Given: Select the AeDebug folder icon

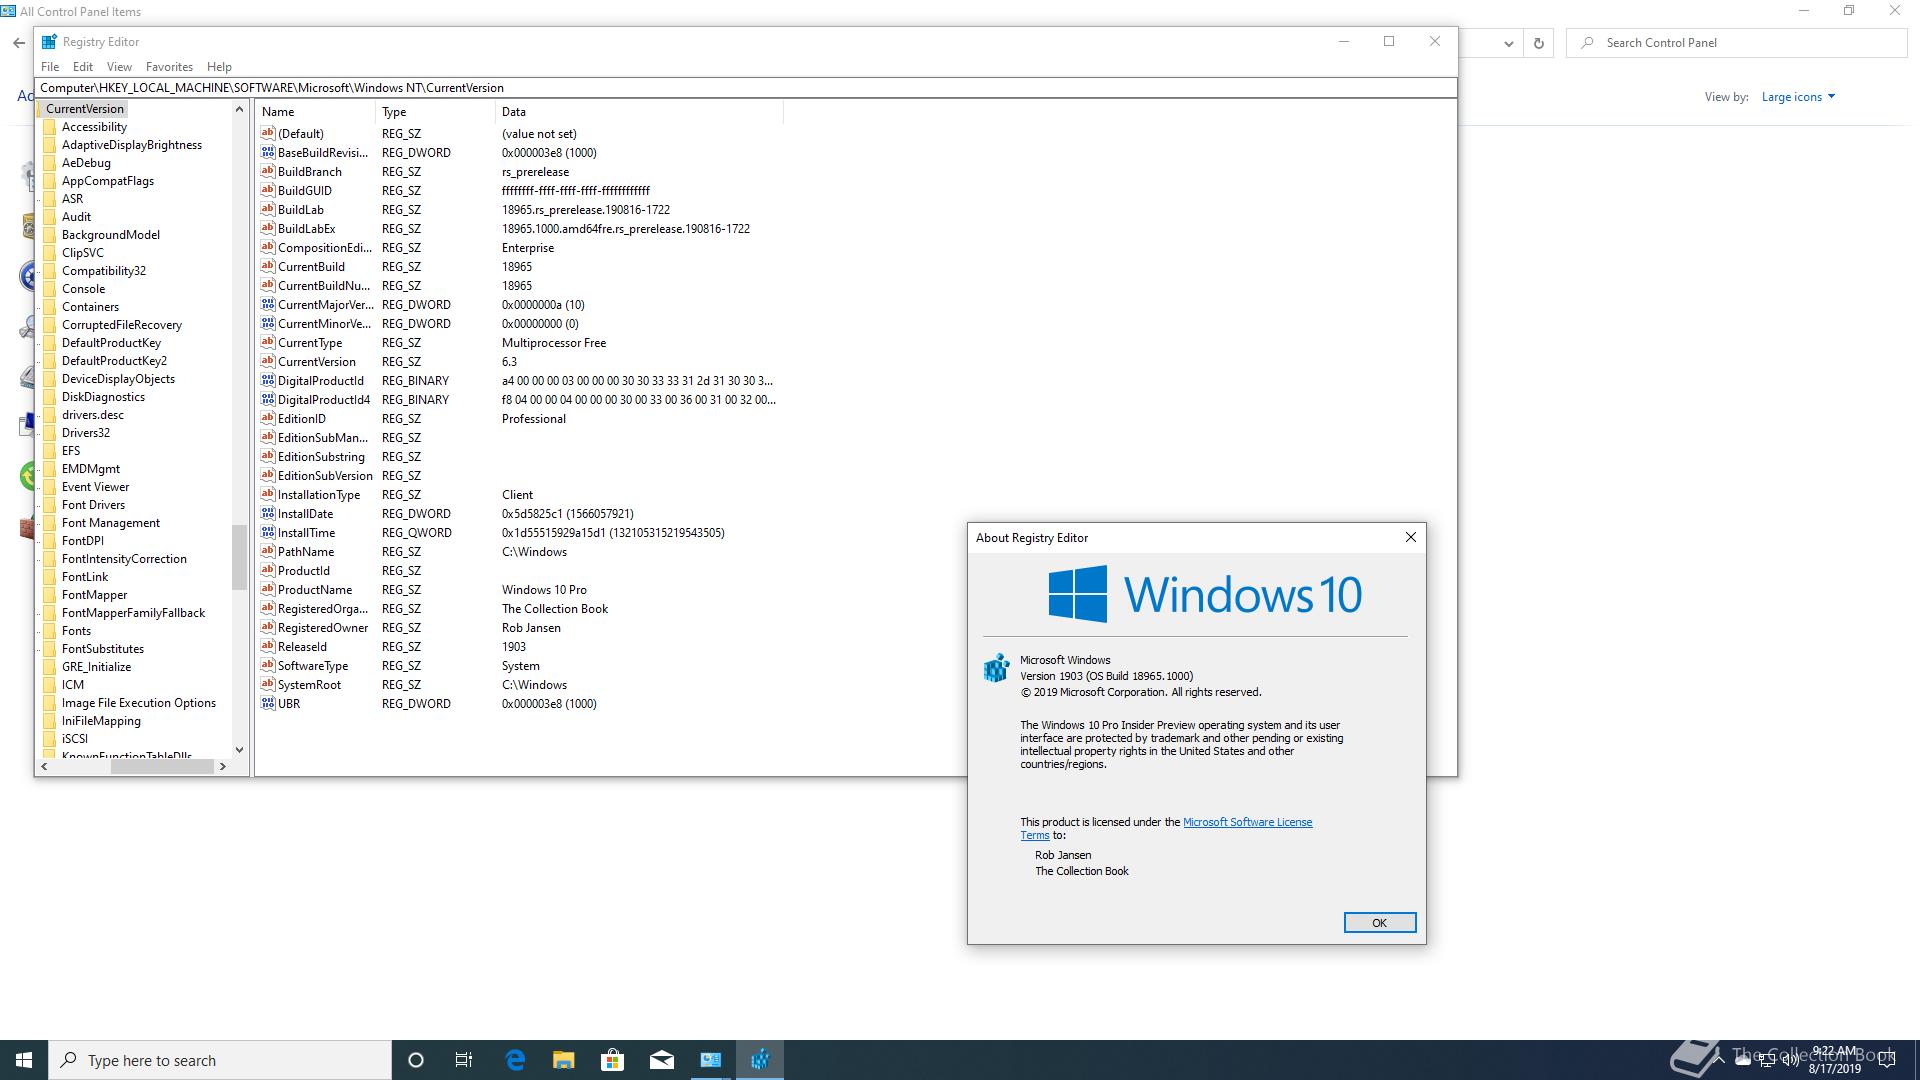Looking at the screenshot, I should pyautogui.click(x=50, y=163).
